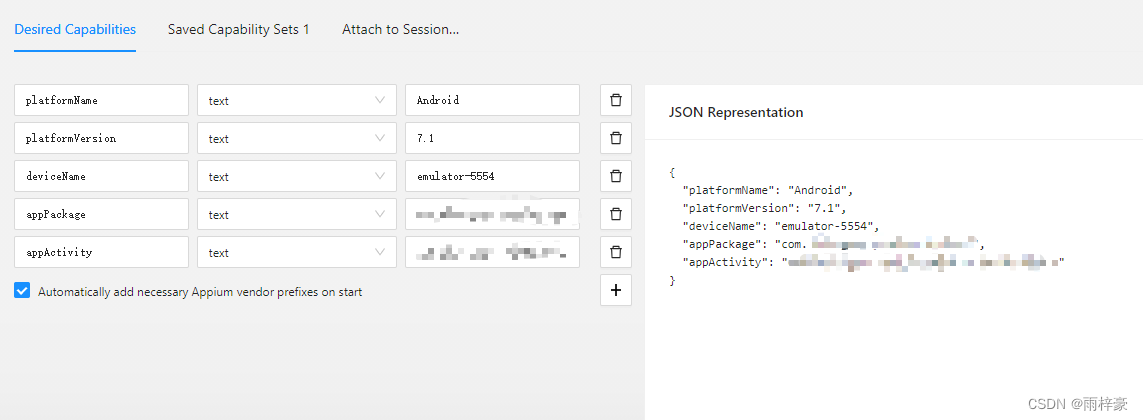The image size is (1143, 420).
Task: Select the Desired Capabilities tab
Action: [75, 30]
